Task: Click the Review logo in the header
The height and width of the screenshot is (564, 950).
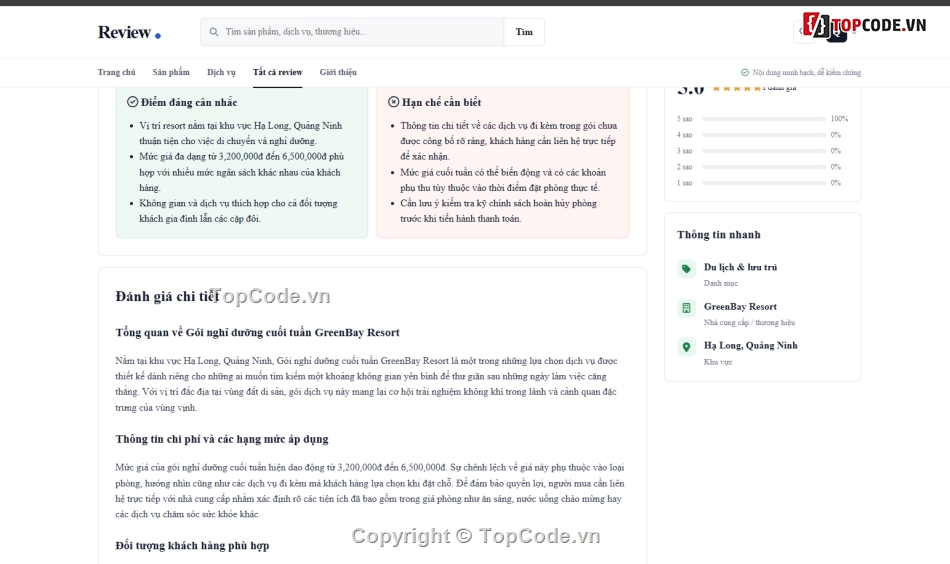Action: tap(129, 32)
